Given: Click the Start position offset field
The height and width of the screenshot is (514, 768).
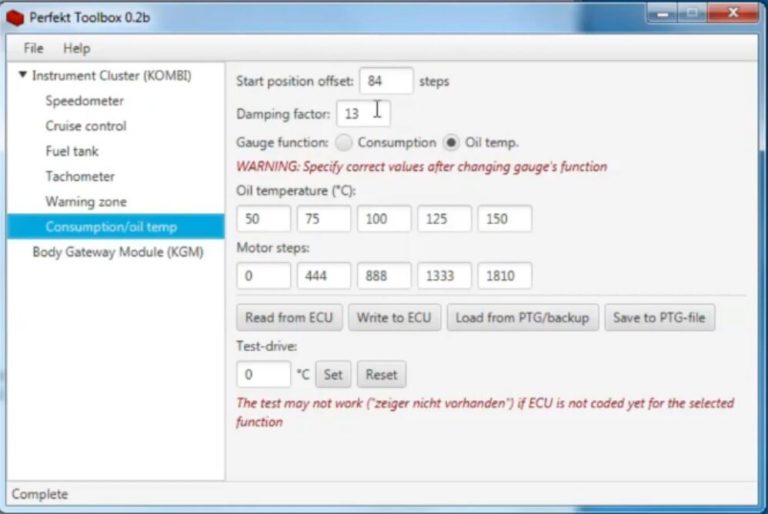Looking at the screenshot, I should click(x=386, y=81).
